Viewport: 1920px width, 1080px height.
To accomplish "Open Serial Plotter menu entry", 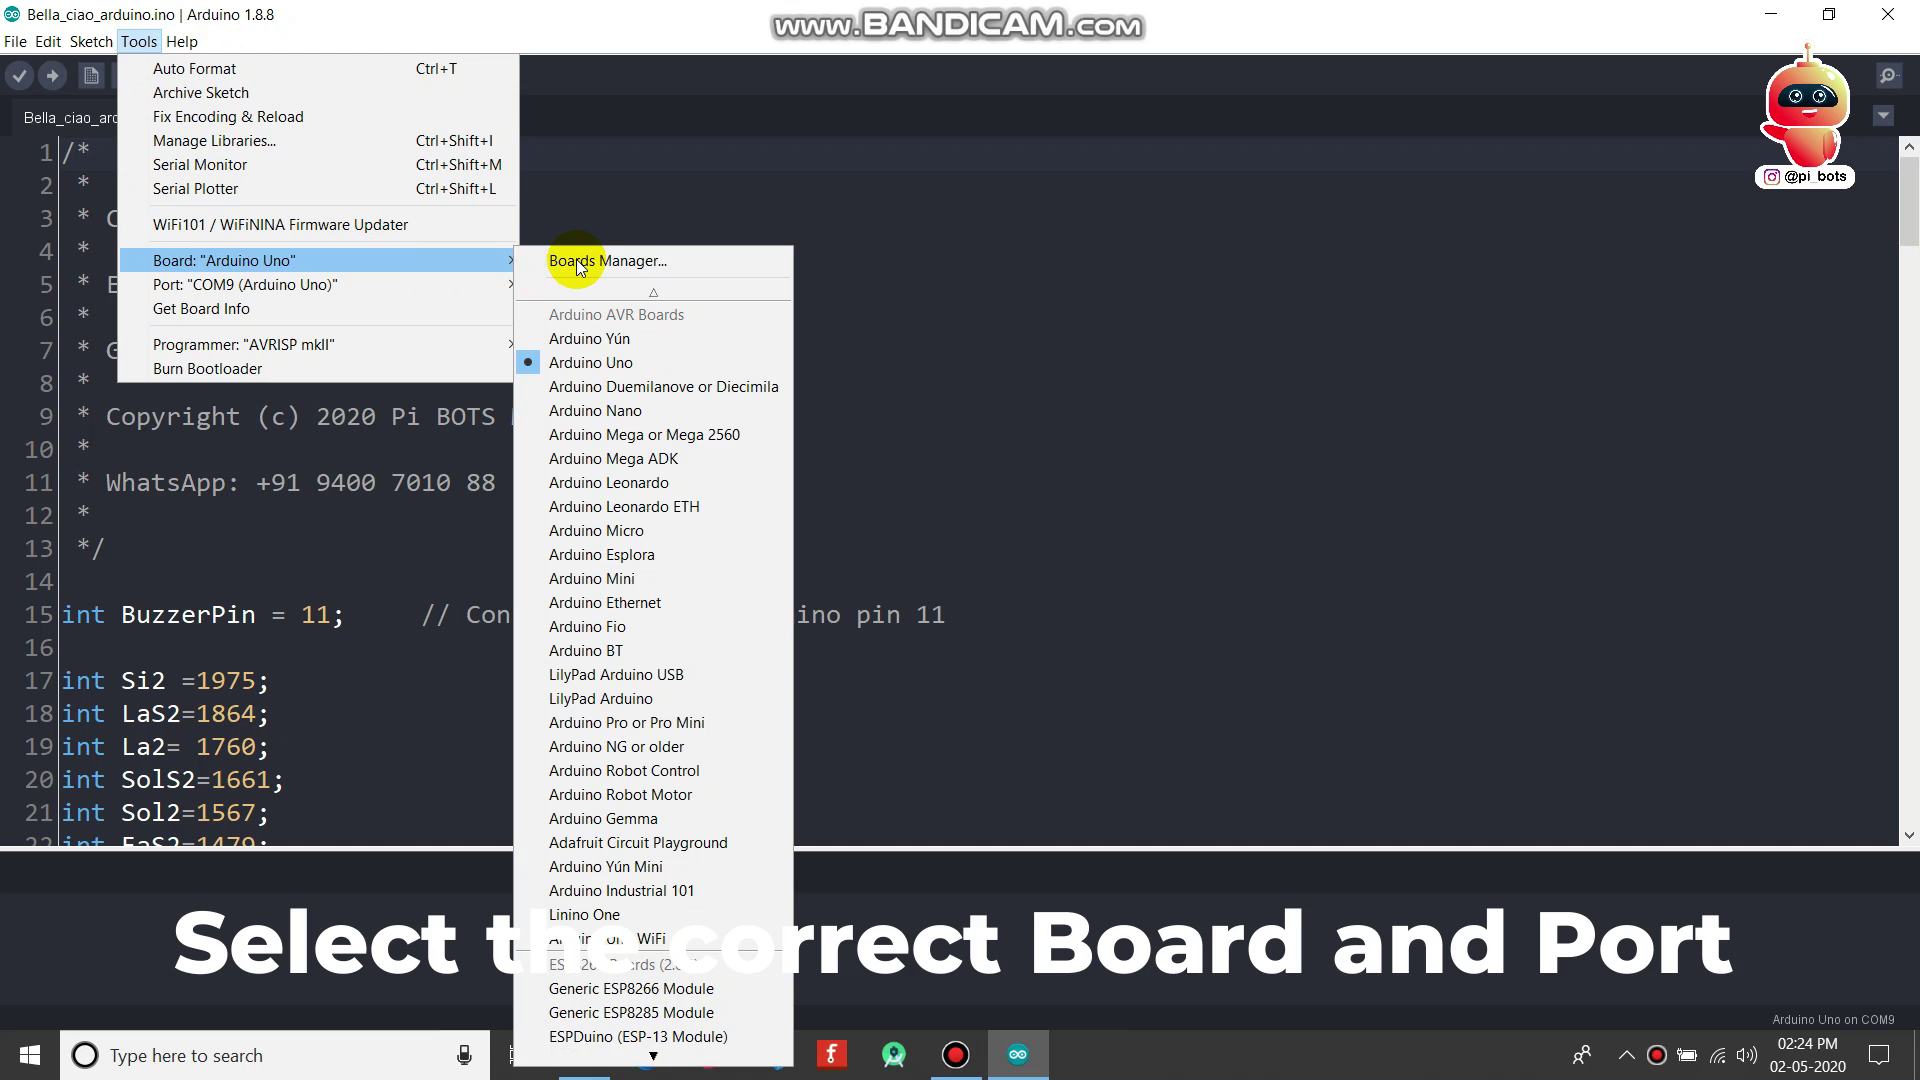I will (x=318, y=189).
